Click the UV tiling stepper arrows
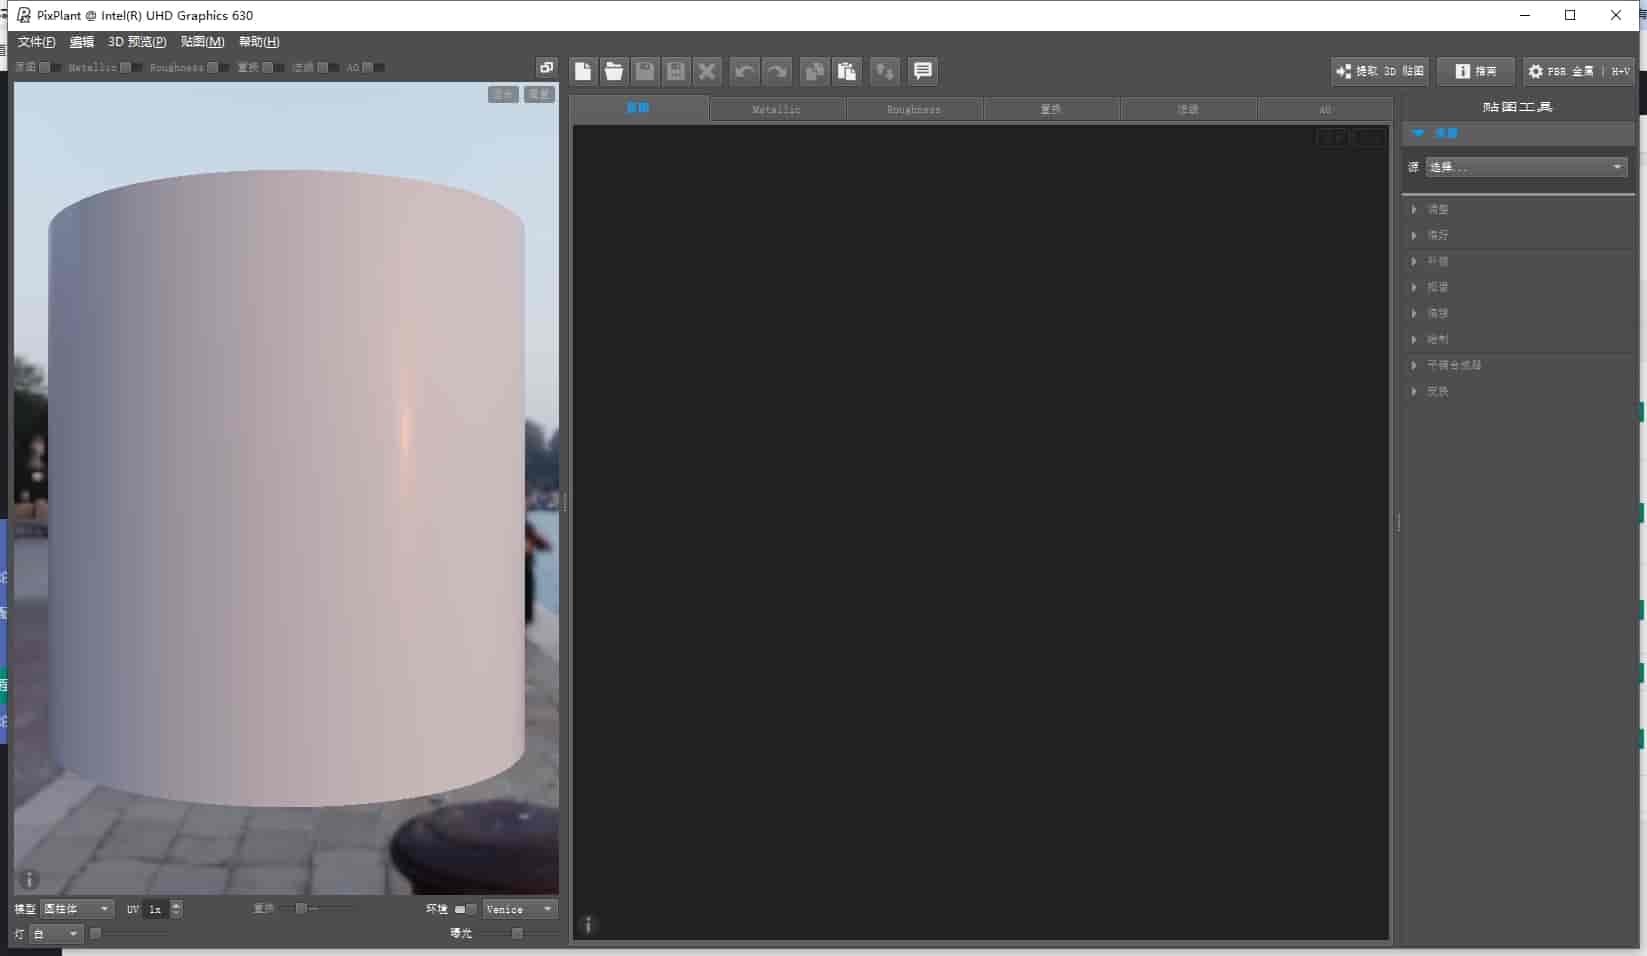Screen dimensions: 1647x956 click(x=177, y=909)
